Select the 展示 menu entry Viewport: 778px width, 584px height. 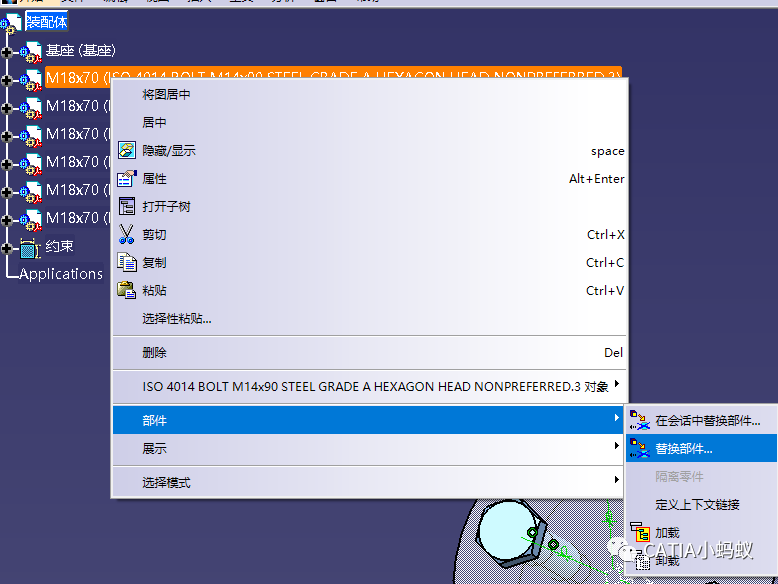(x=370, y=449)
